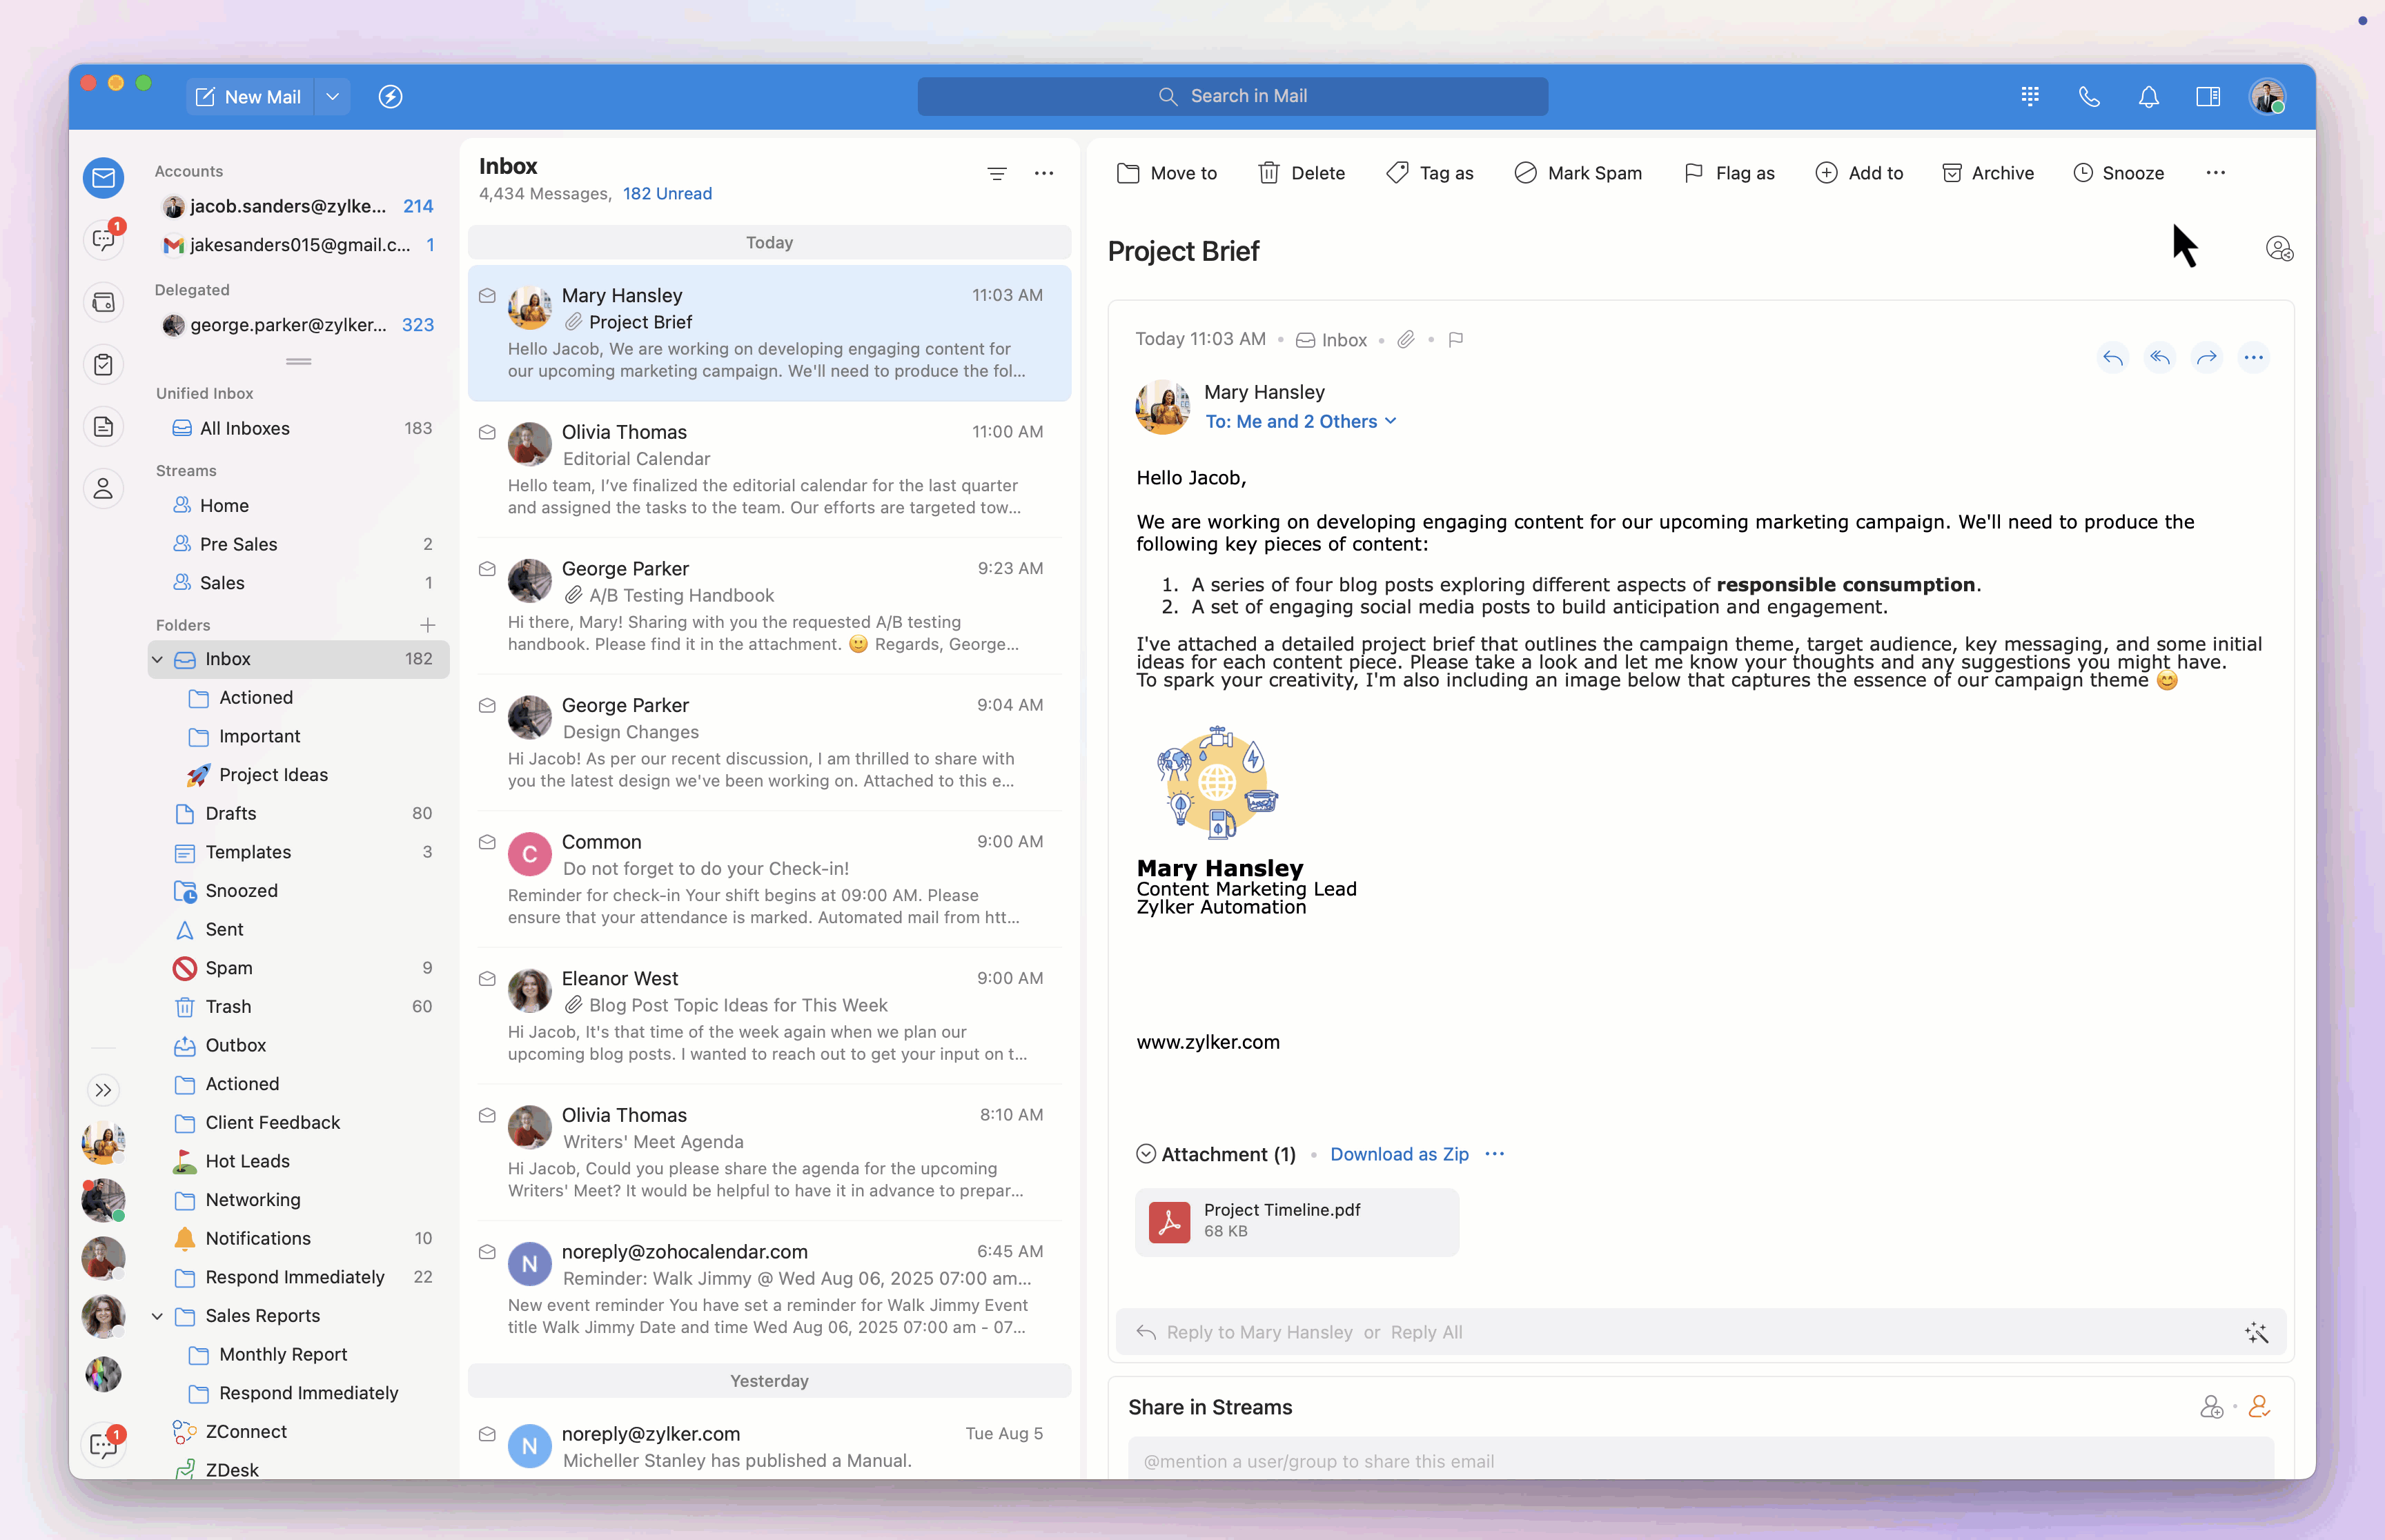The width and height of the screenshot is (2385, 1540).
Task: Click the reply all arrow icon
Action: coord(2160,358)
